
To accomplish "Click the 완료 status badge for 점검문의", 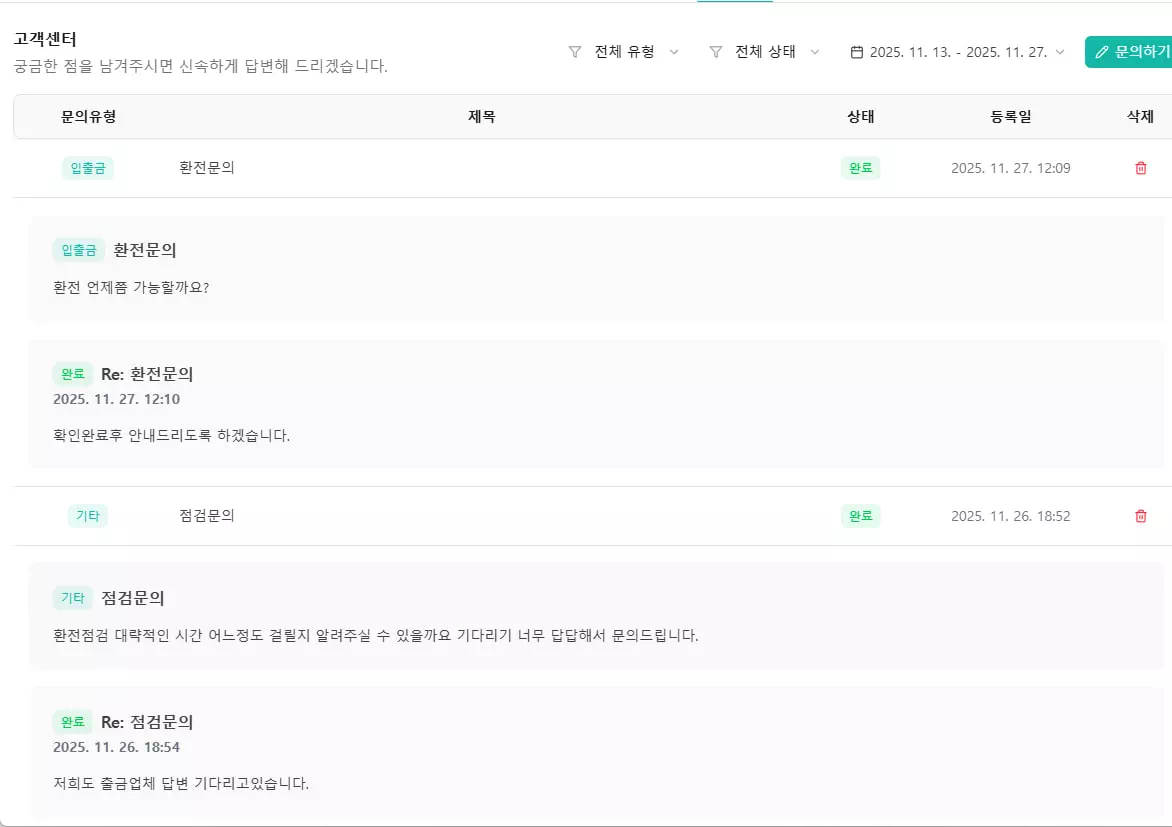I will [860, 516].
